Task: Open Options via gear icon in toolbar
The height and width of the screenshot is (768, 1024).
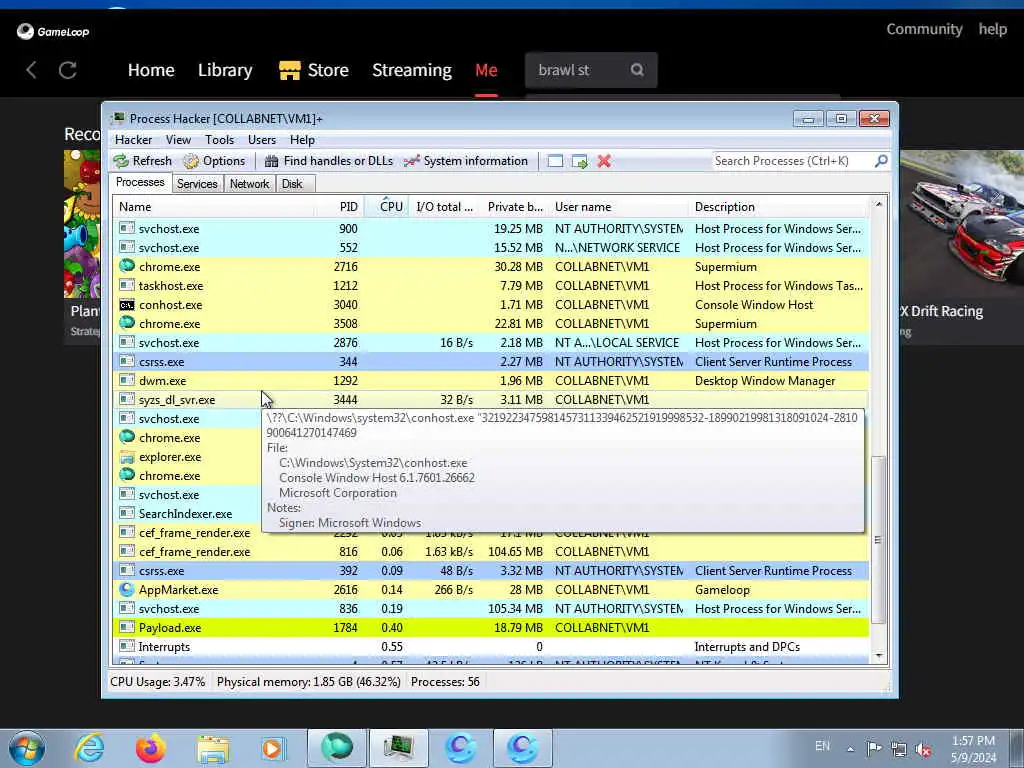Action: coord(191,161)
